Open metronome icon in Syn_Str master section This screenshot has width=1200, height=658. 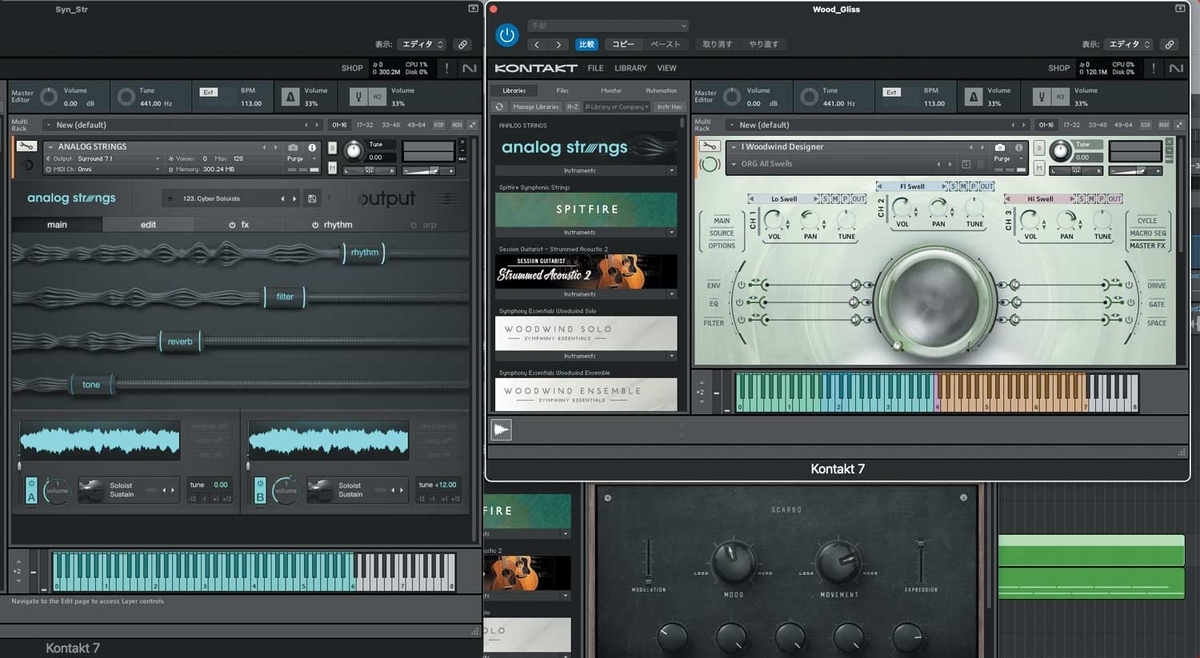pyautogui.click(x=290, y=96)
